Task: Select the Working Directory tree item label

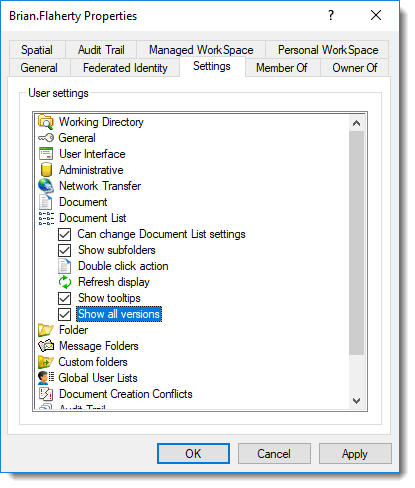Action: [101, 122]
